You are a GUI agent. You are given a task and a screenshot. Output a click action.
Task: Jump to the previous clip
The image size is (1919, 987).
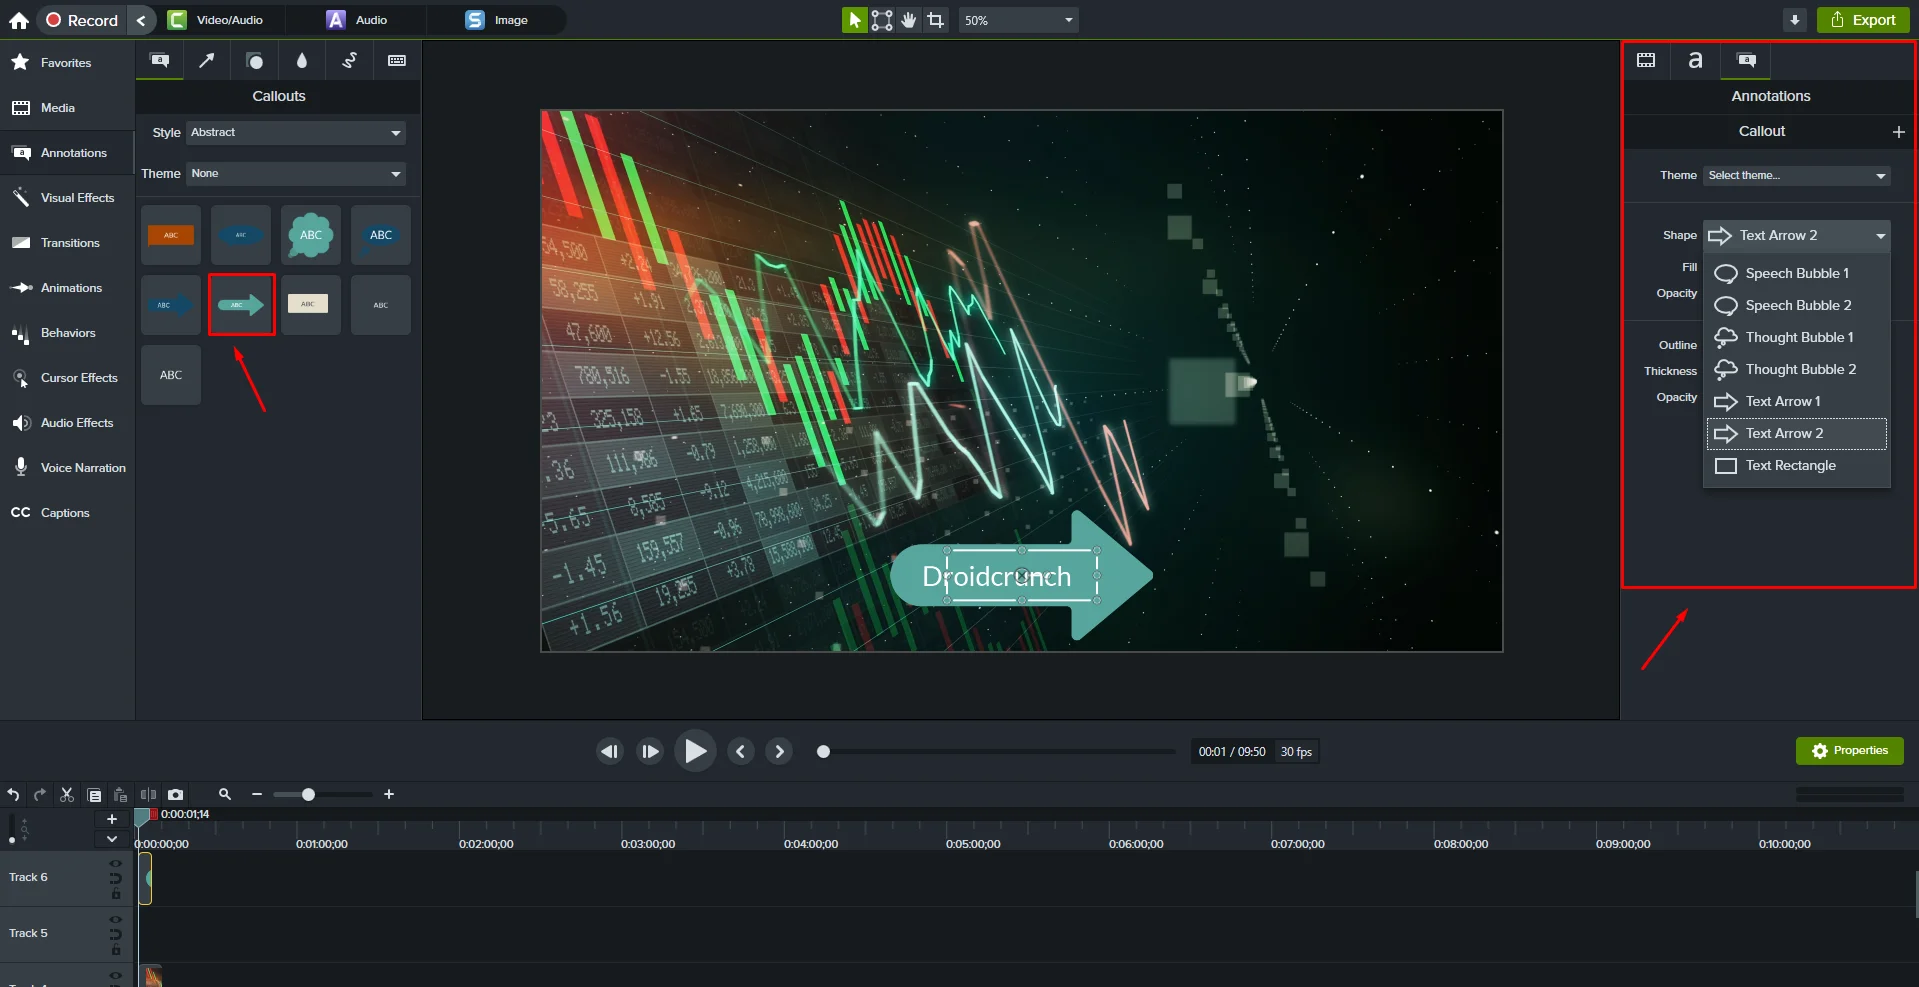(x=740, y=751)
